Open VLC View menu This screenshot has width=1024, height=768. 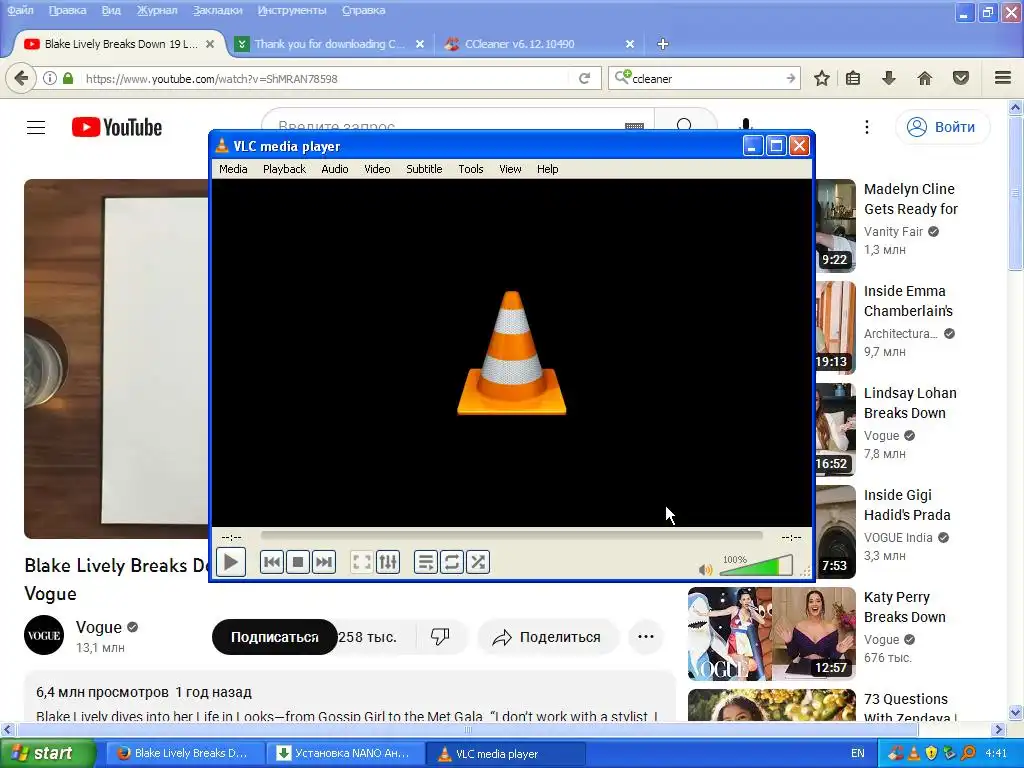coord(510,169)
